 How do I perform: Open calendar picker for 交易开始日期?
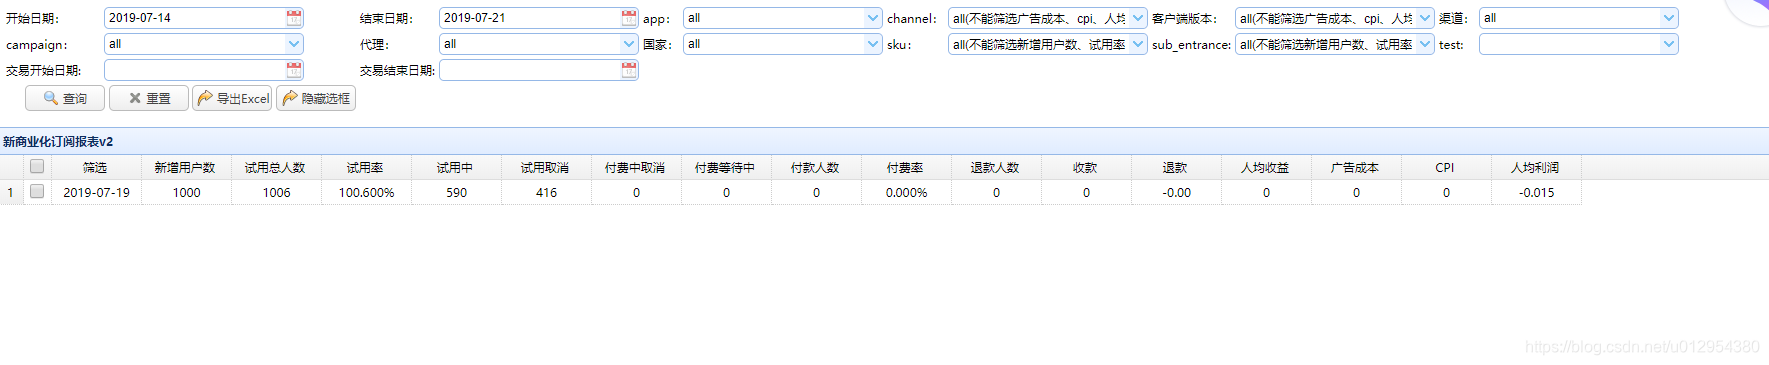[294, 70]
